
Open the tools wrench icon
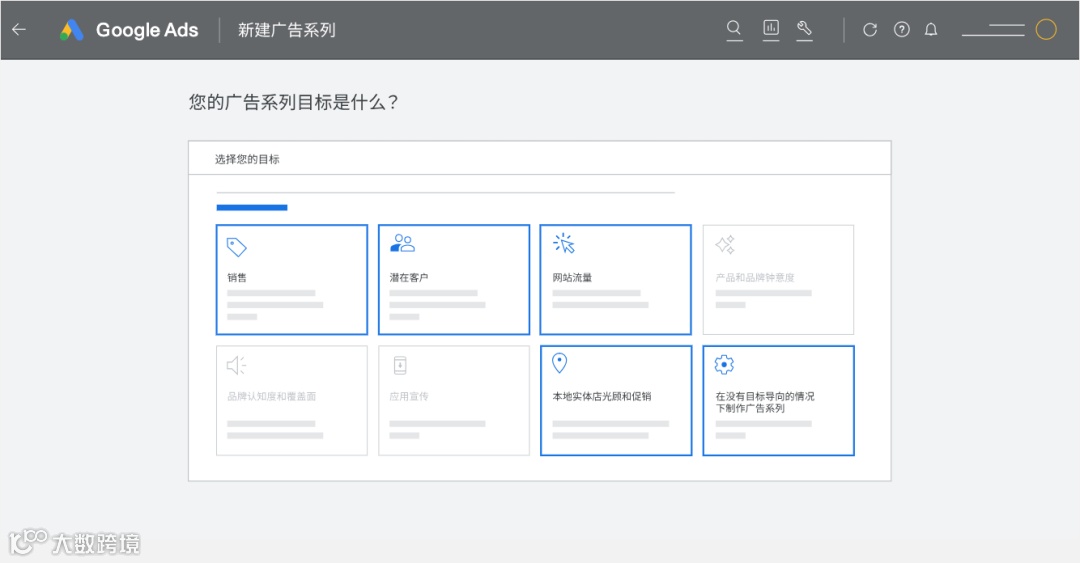[x=804, y=29]
